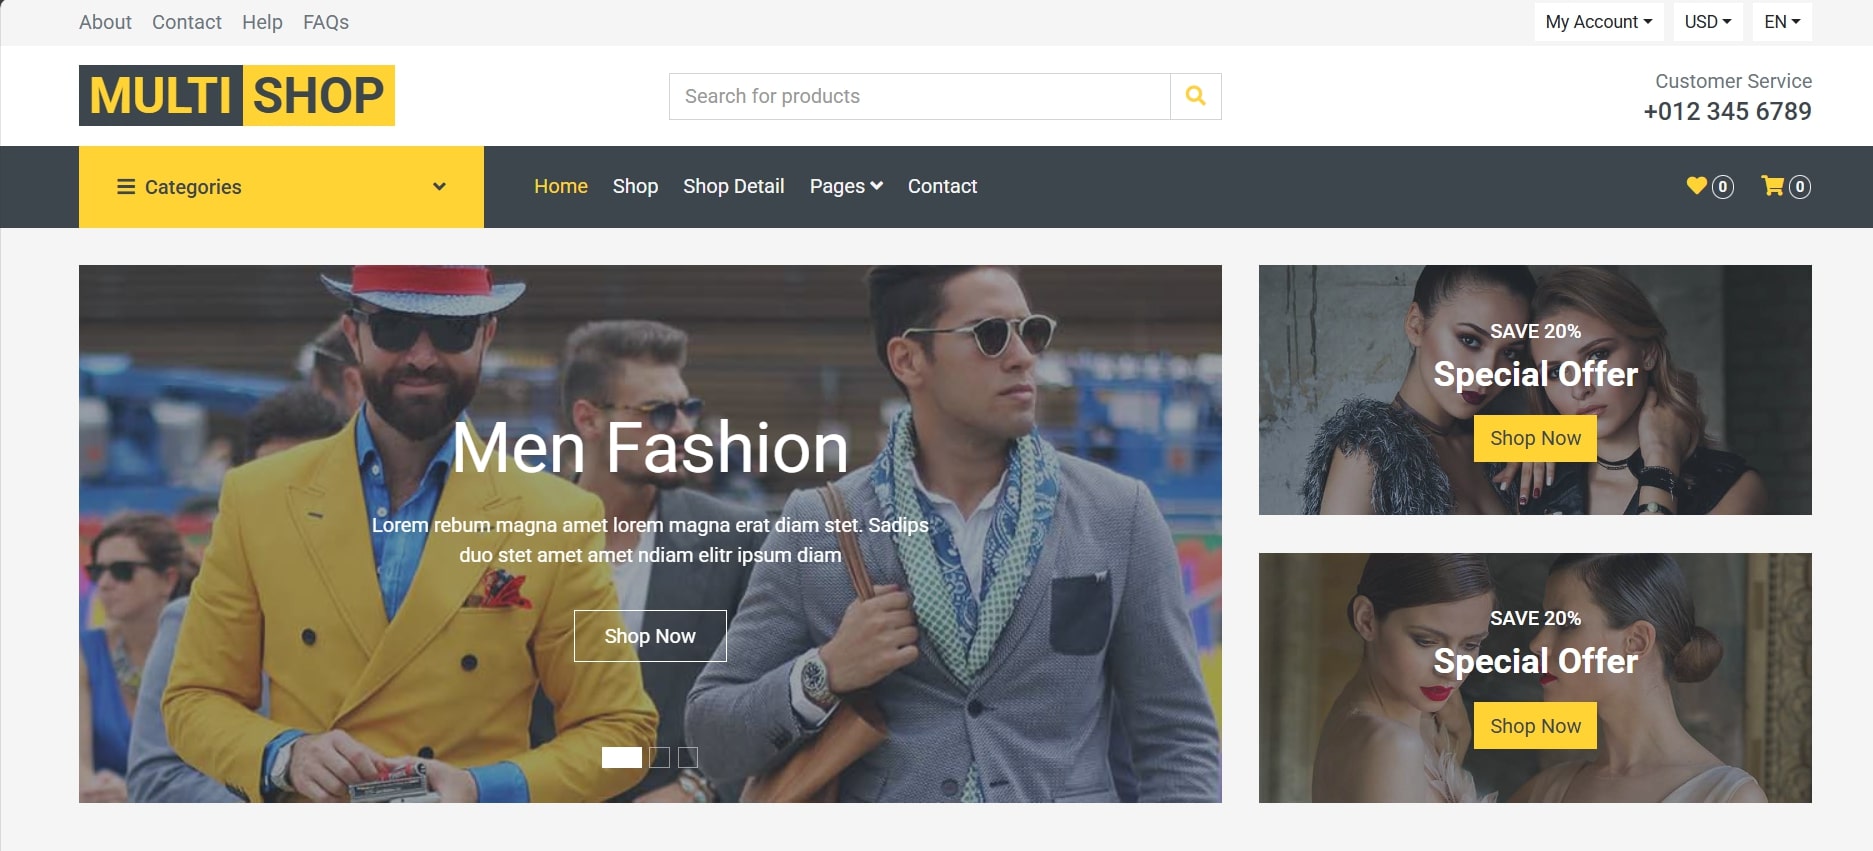
Task: Focus the Search for products field
Action: (920, 96)
